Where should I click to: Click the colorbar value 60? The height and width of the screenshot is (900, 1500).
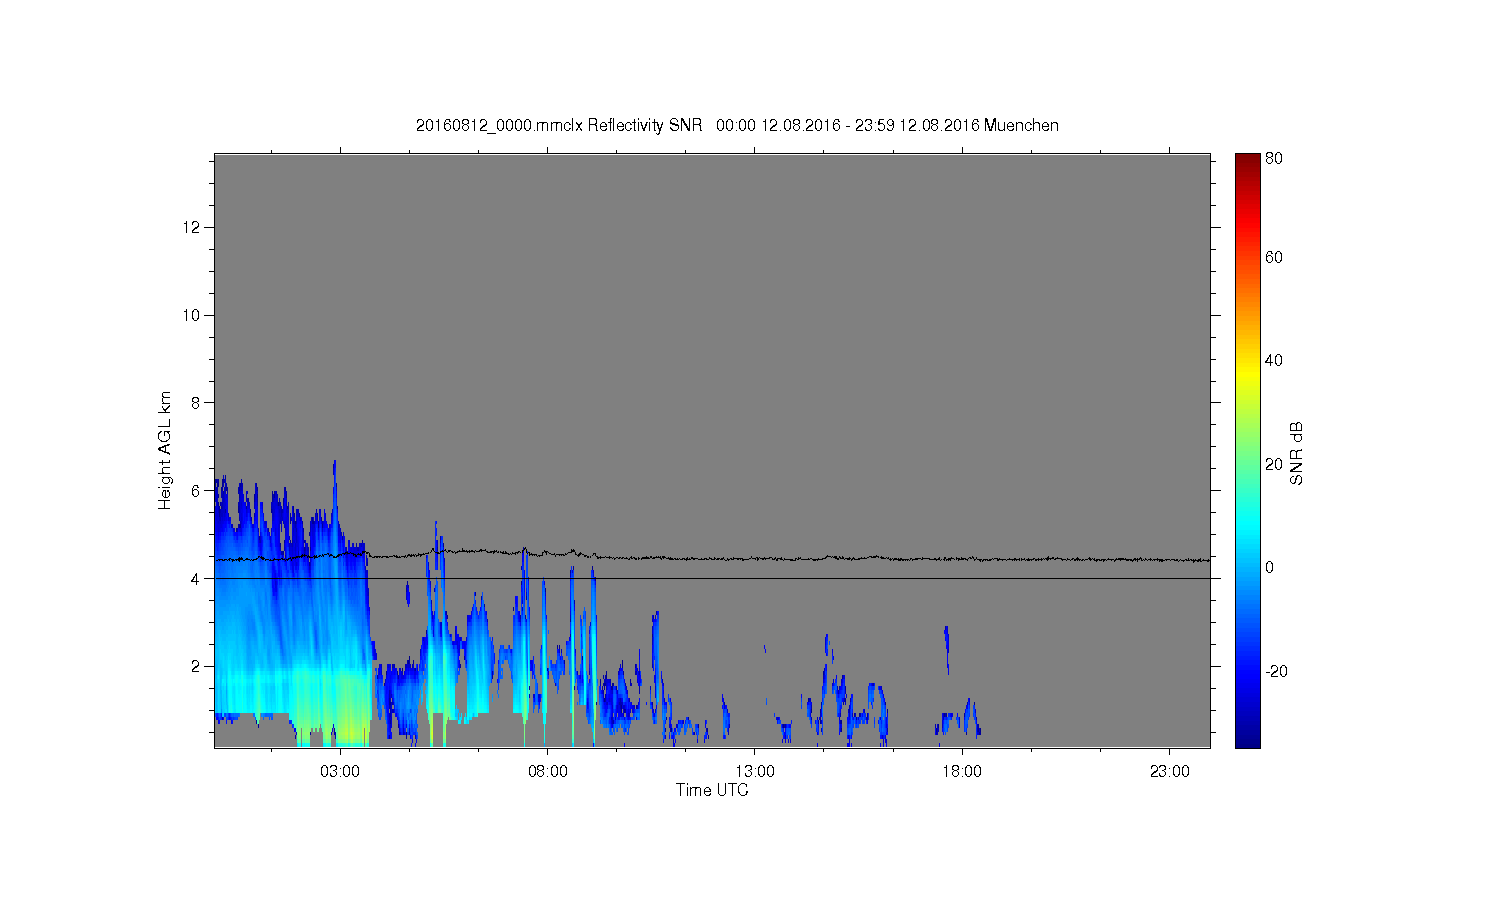[x=1274, y=258]
